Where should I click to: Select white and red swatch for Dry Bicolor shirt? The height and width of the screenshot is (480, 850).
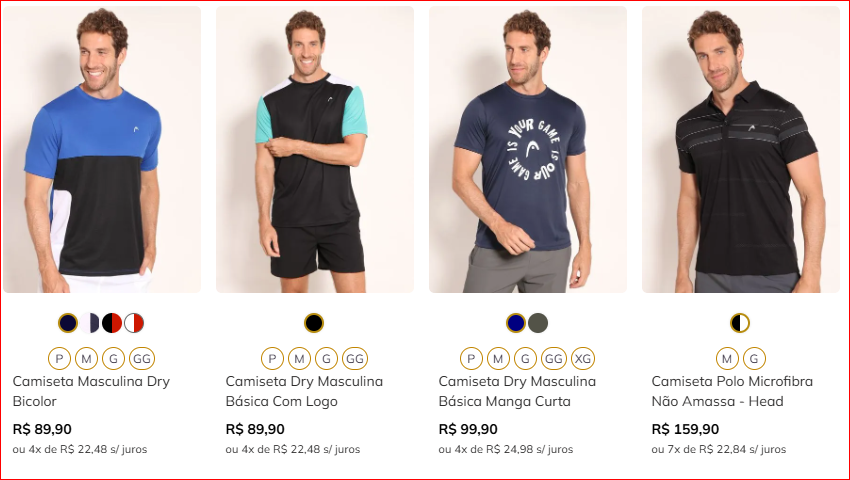[134, 323]
